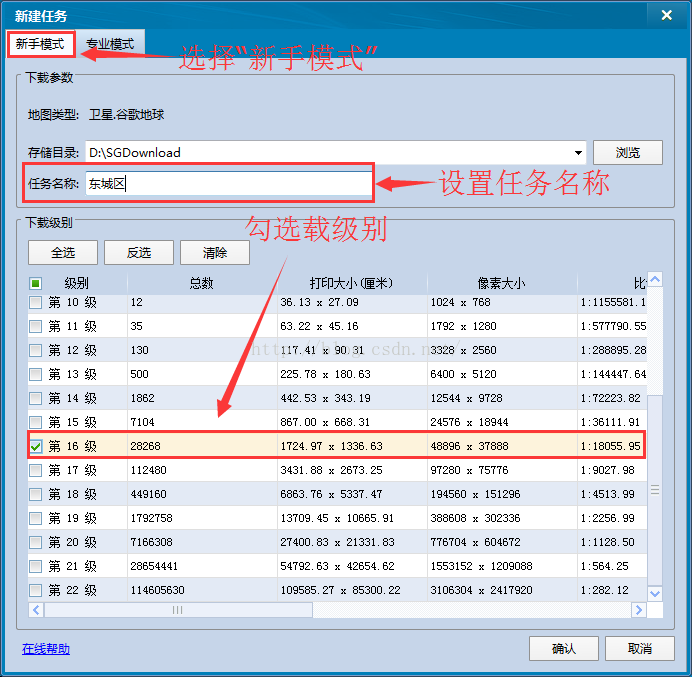Check the 第 17 级 checkbox
The image size is (692, 677).
click(x=36, y=470)
